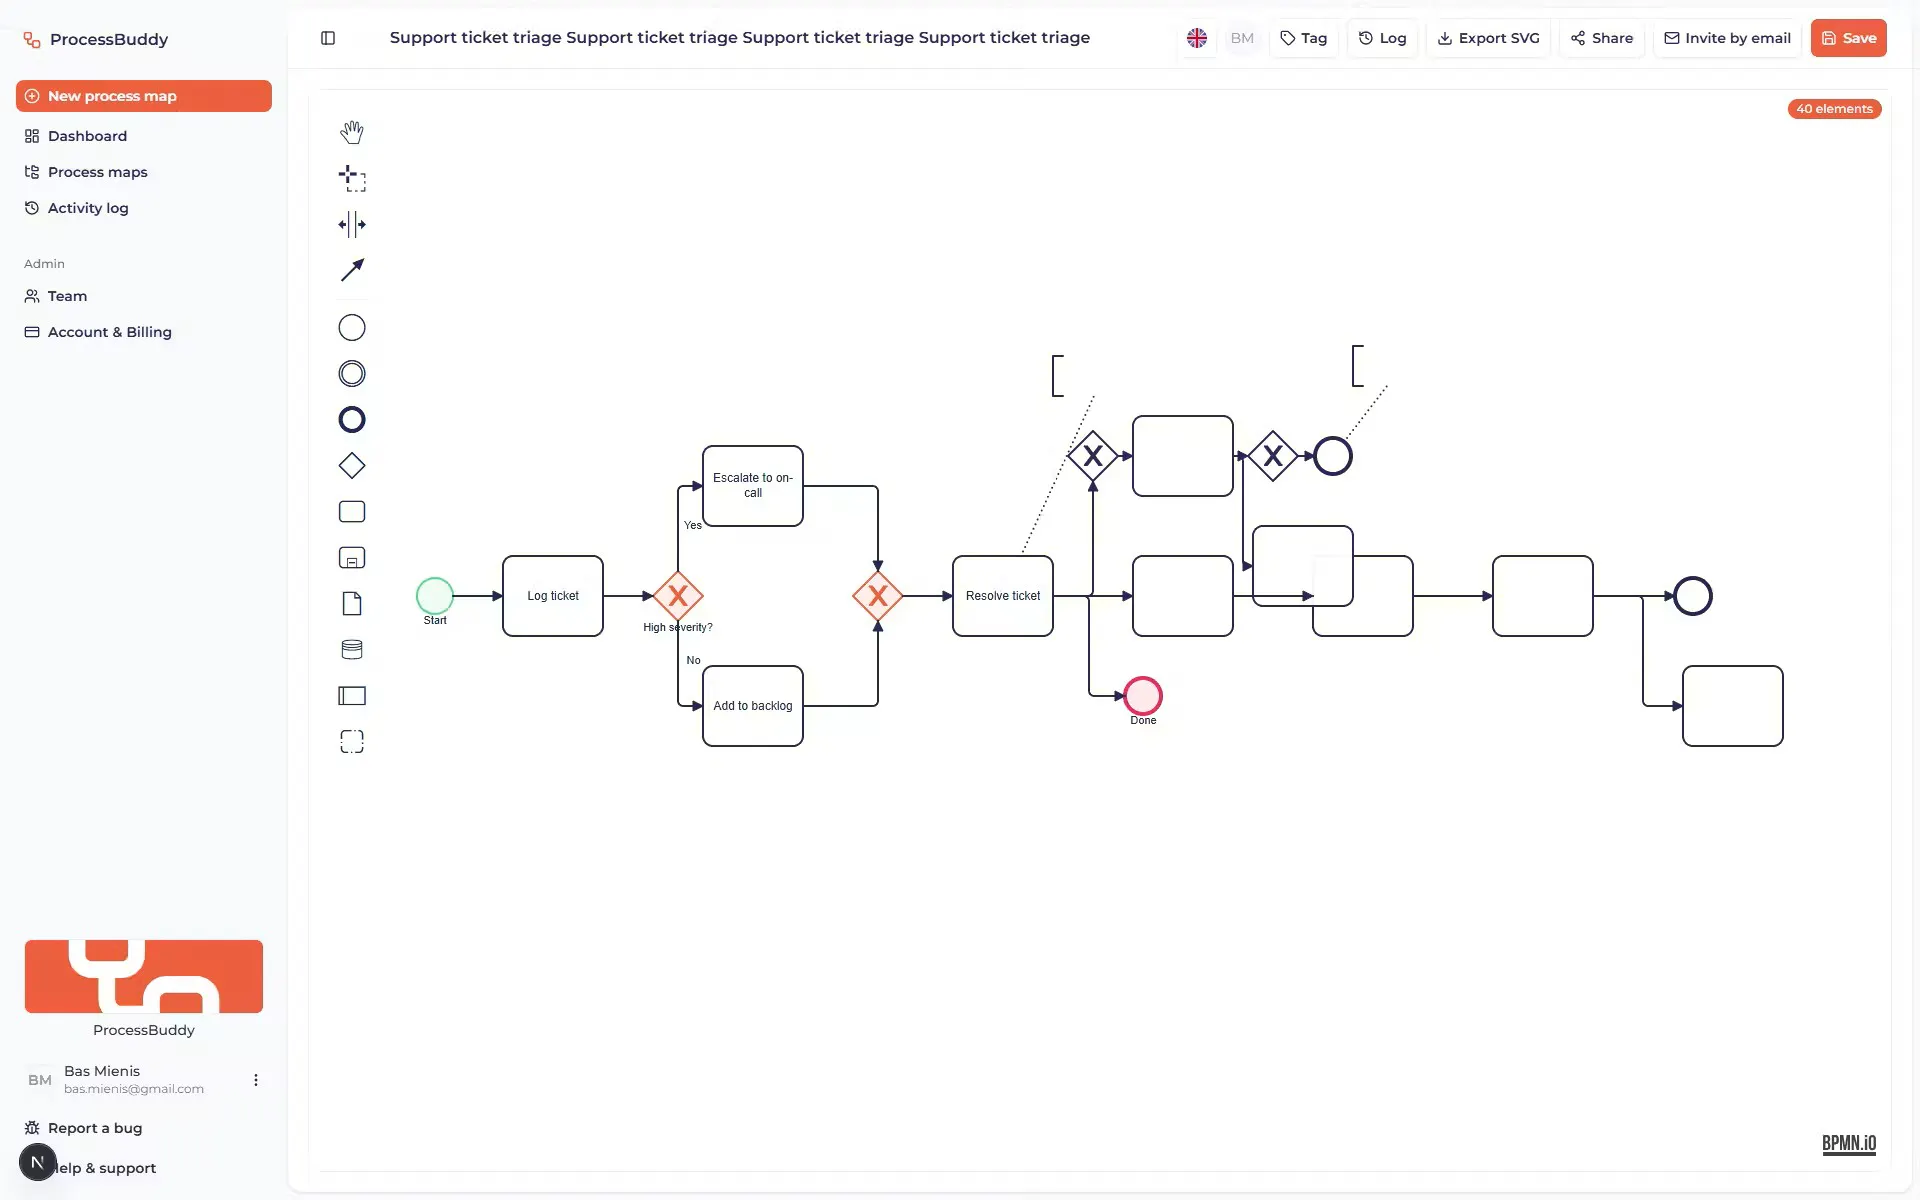Create a task from palette

point(352,512)
